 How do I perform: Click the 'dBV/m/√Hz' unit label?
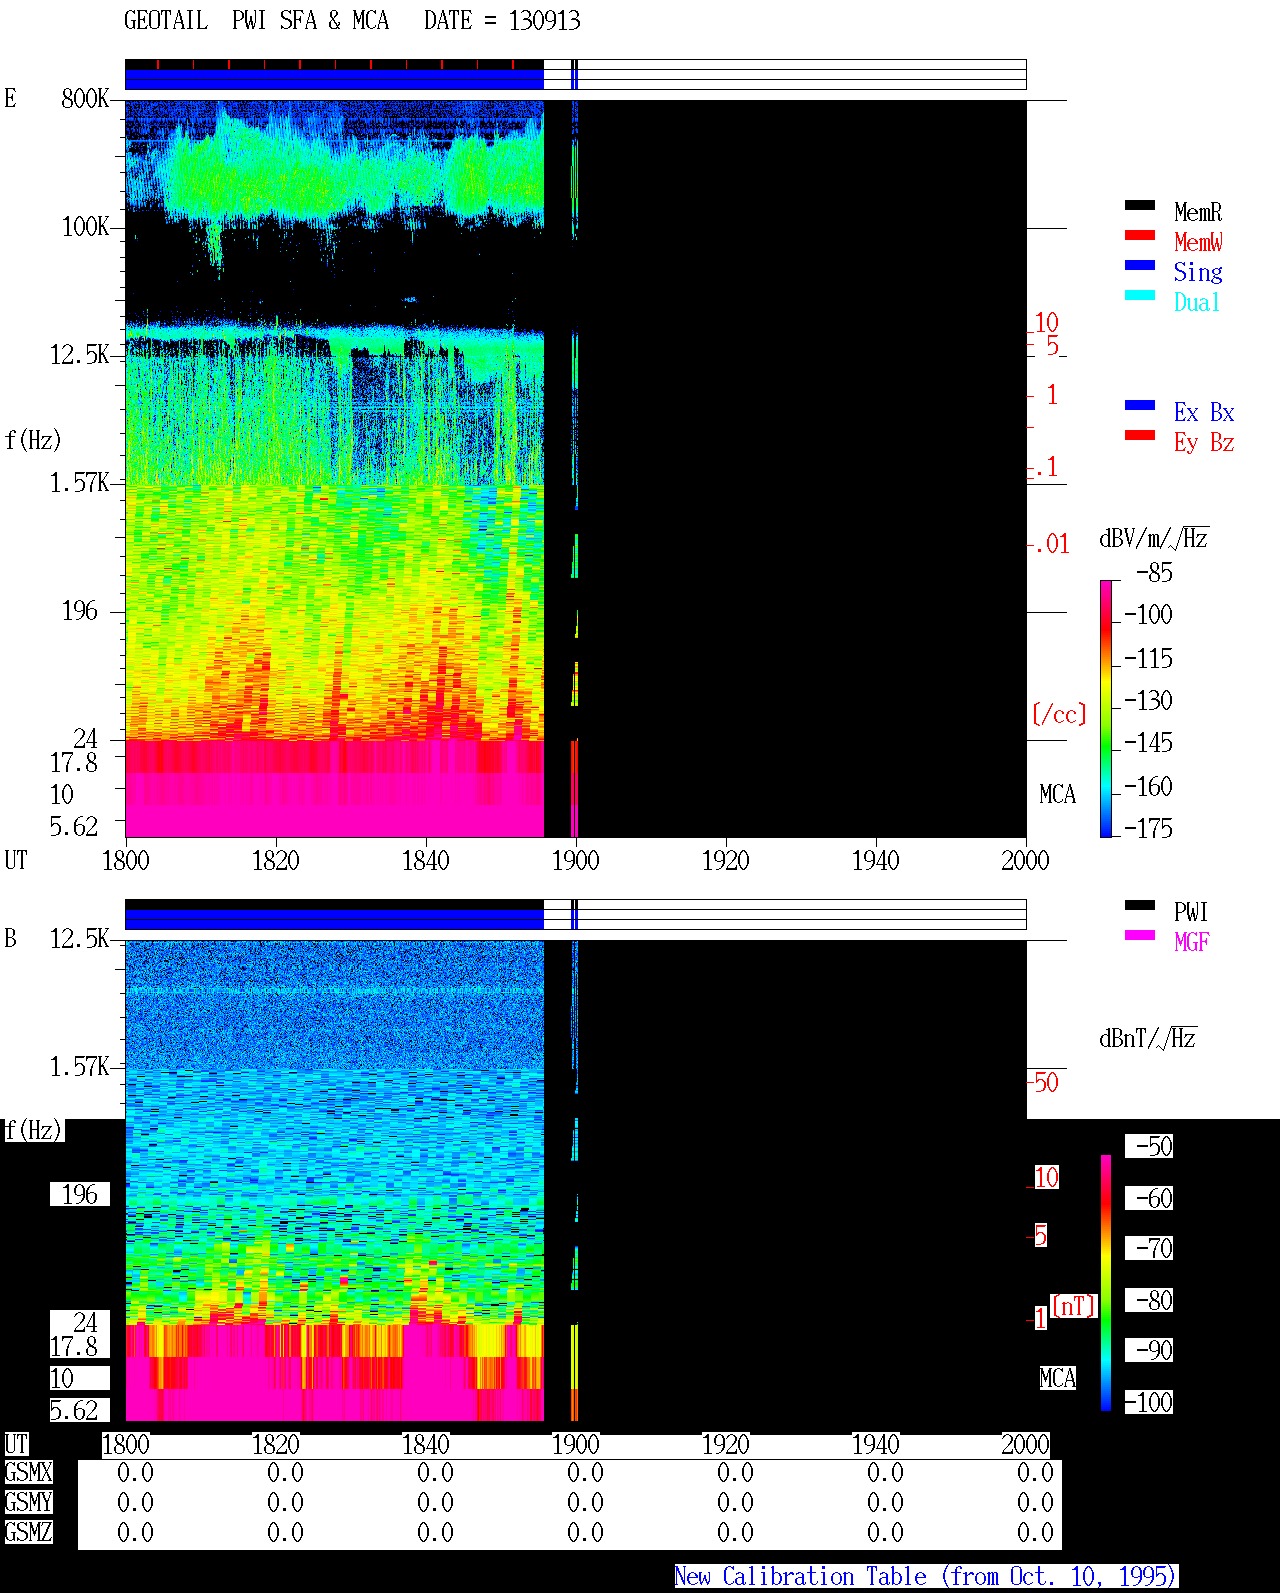pyautogui.click(x=1154, y=538)
